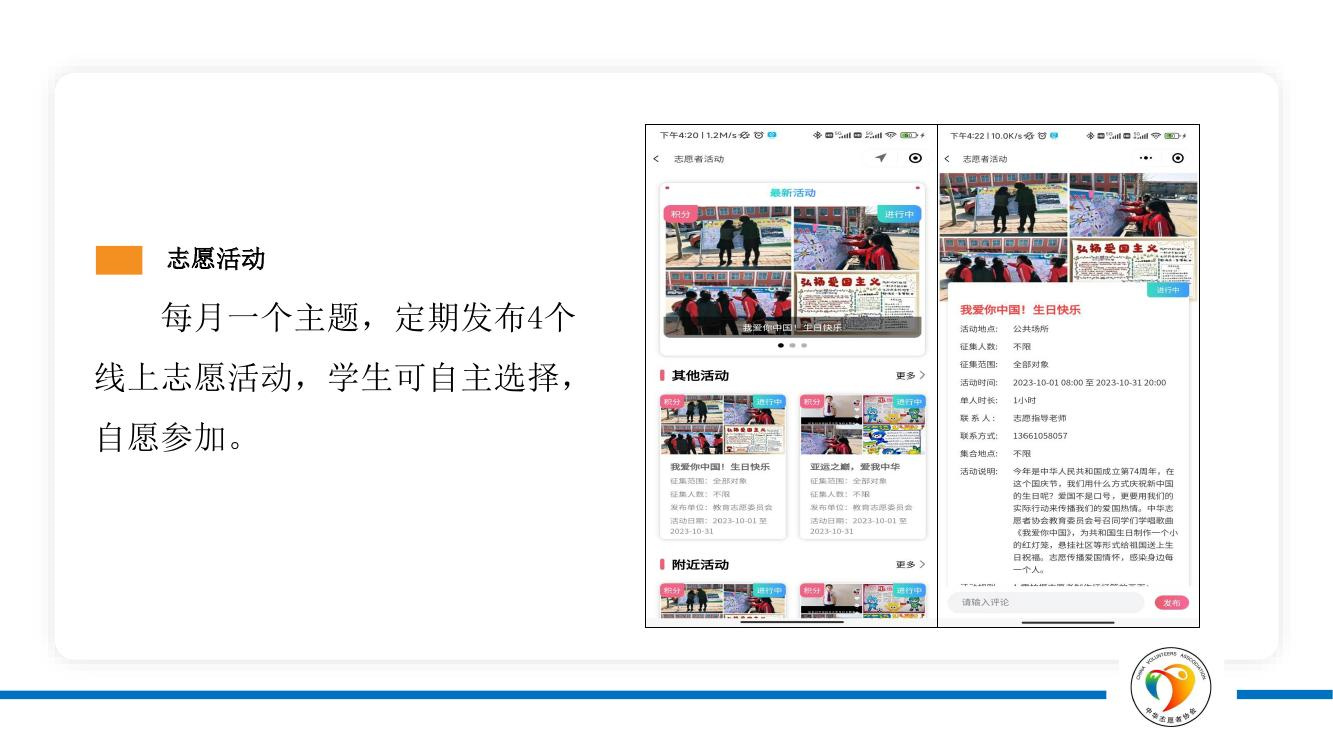Image resolution: width=1333 pixels, height=750 pixels.
Task: Click the 请输入评论 comment field
Action: (x=1046, y=602)
